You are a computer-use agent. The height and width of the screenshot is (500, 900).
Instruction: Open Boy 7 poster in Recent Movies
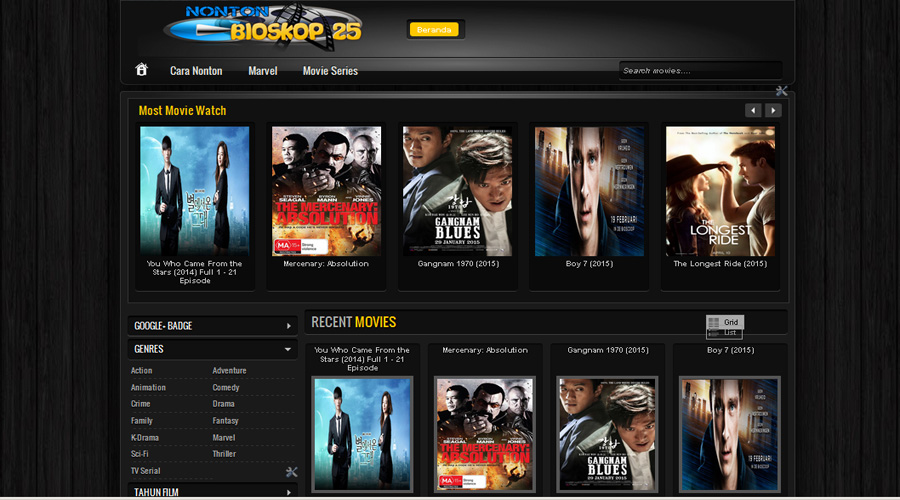pos(730,434)
